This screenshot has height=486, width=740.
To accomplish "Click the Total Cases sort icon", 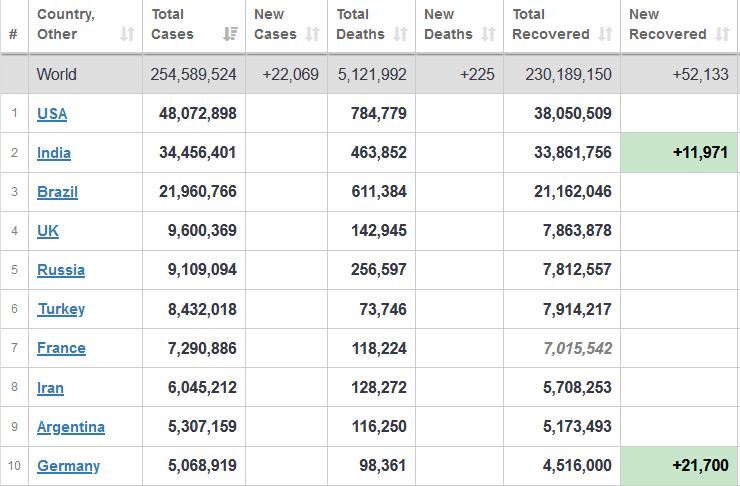I will coord(230,34).
